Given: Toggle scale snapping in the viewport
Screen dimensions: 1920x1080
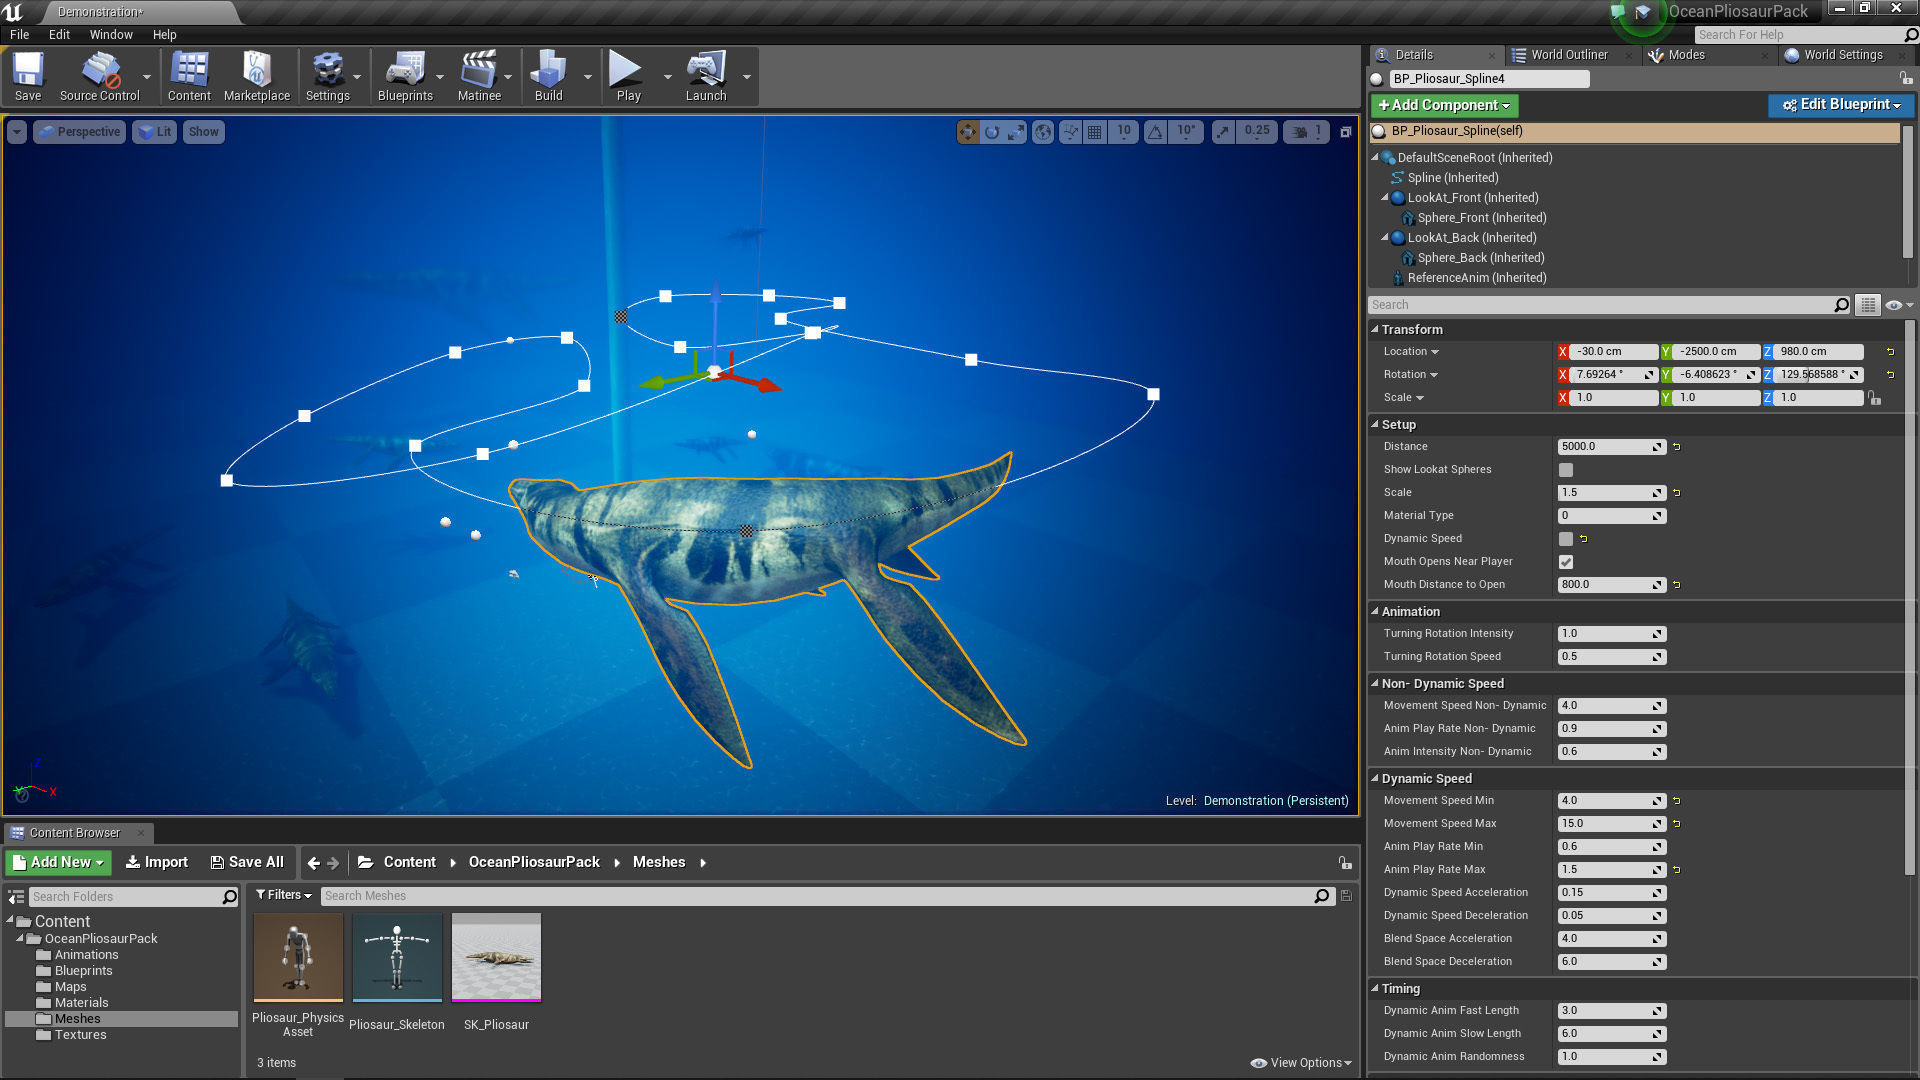Looking at the screenshot, I should pyautogui.click(x=1224, y=132).
